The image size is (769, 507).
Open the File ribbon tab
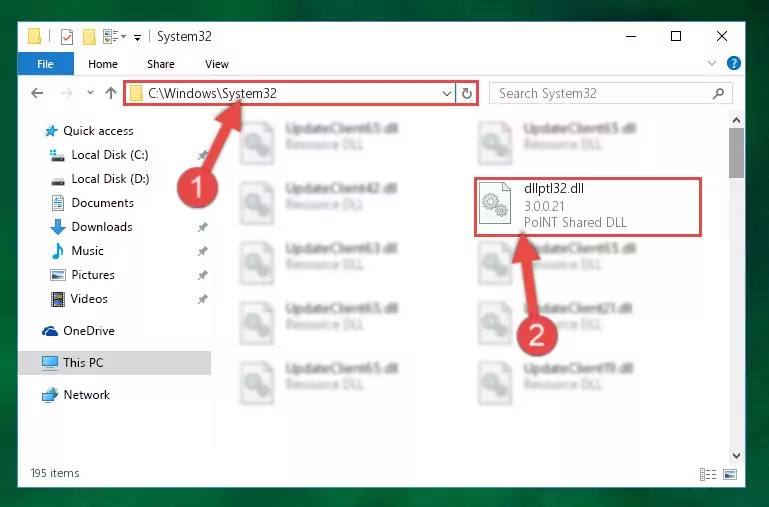point(46,64)
